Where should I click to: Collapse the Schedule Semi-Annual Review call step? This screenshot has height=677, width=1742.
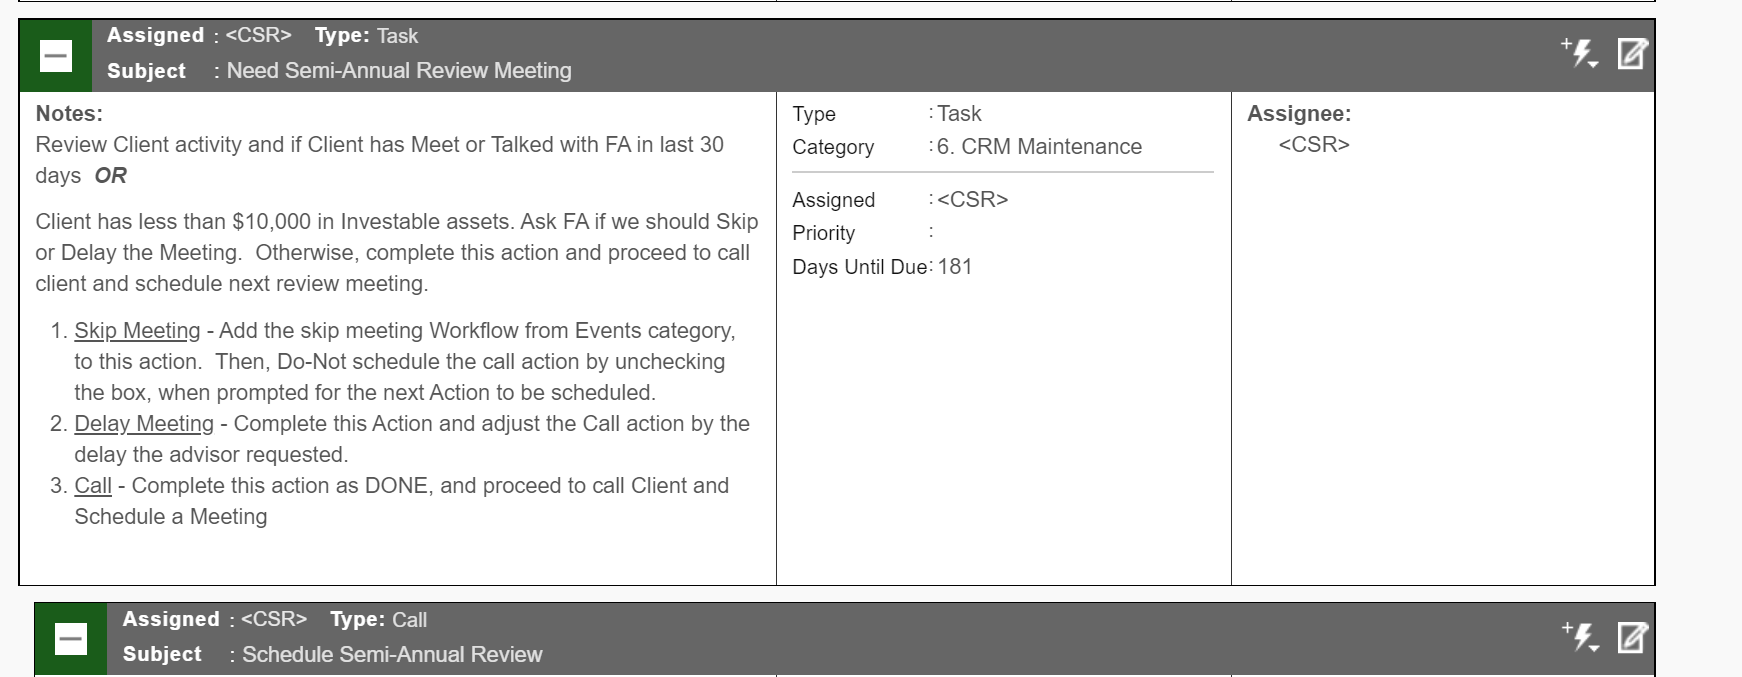pyautogui.click(x=71, y=639)
